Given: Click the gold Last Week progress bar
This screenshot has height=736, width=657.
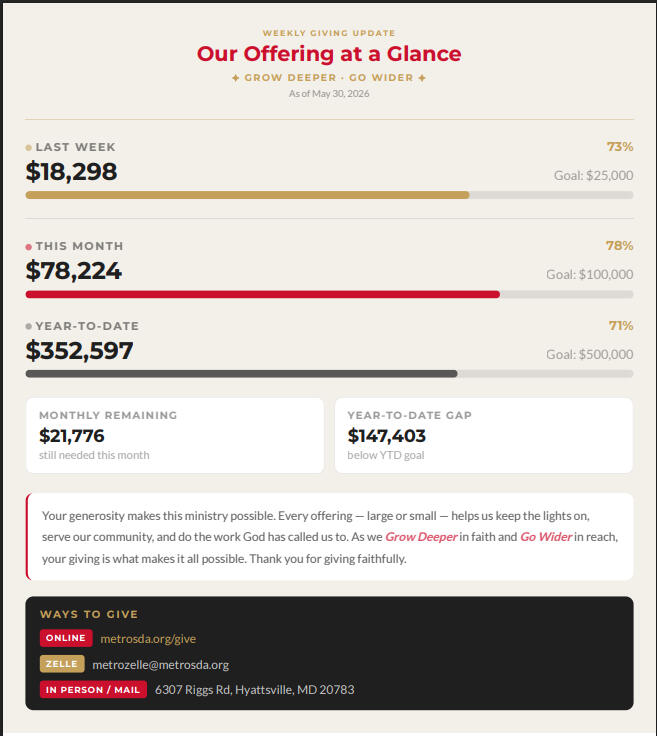Looking at the screenshot, I should tap(329, 195).
